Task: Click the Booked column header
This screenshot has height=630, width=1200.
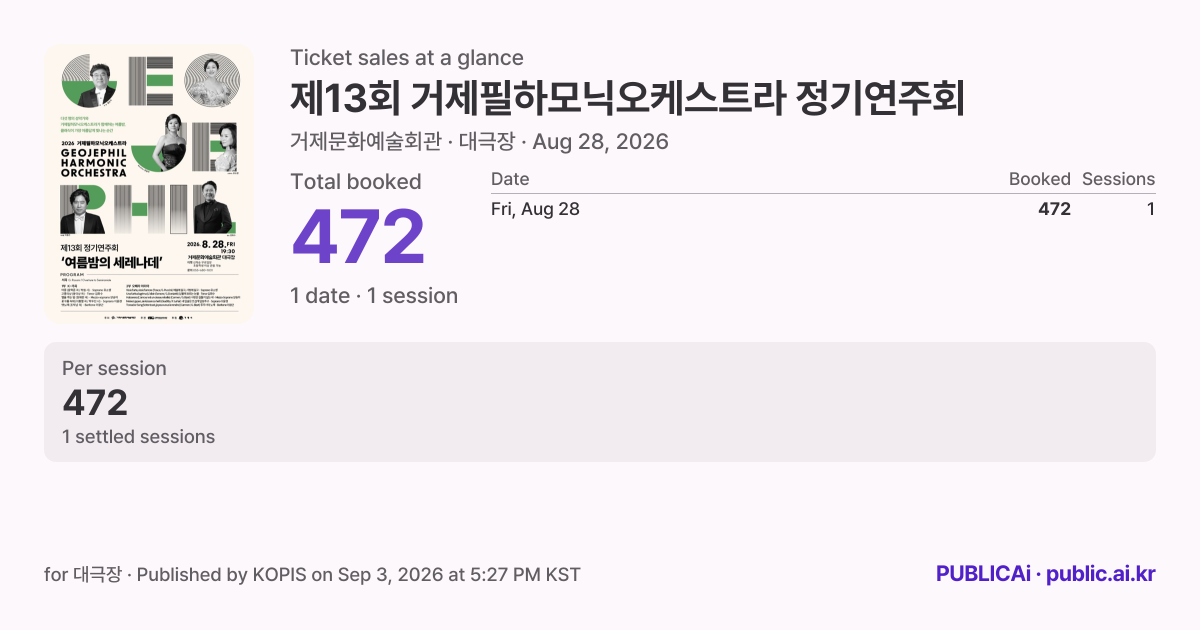Action: click(x=1039, y=179)
